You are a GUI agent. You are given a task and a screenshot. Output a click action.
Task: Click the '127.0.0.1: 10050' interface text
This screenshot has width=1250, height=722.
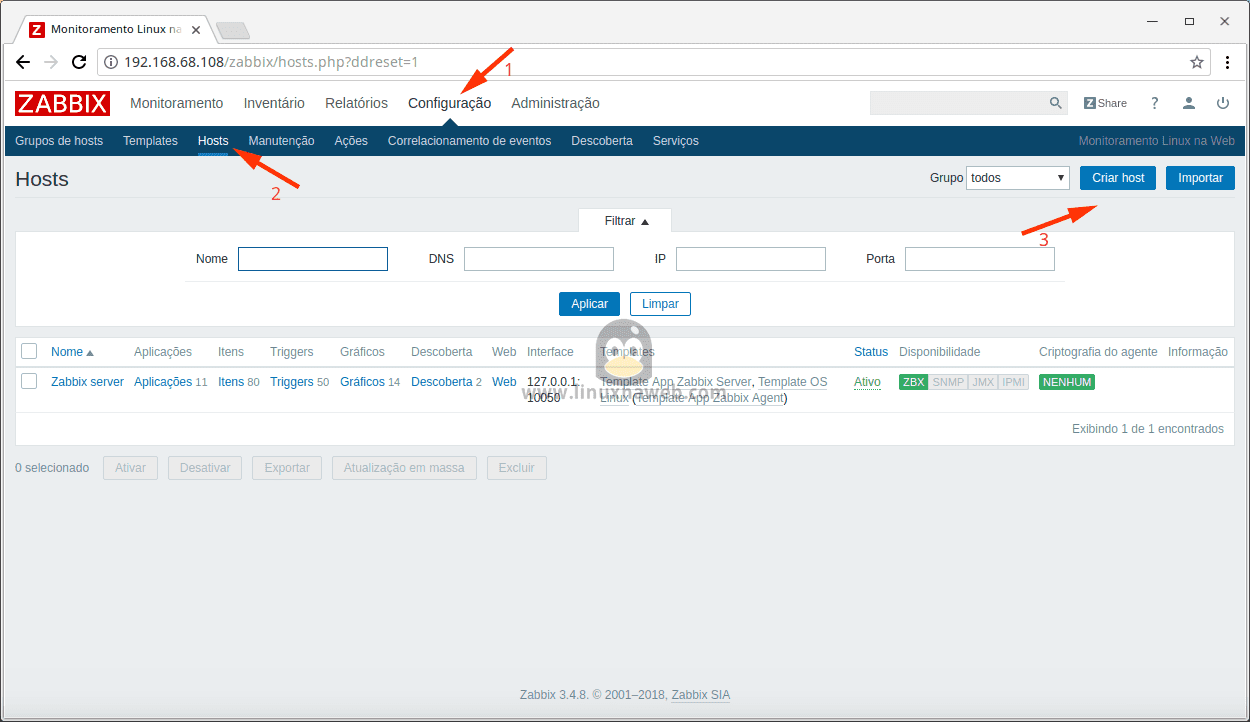(553, 390)
